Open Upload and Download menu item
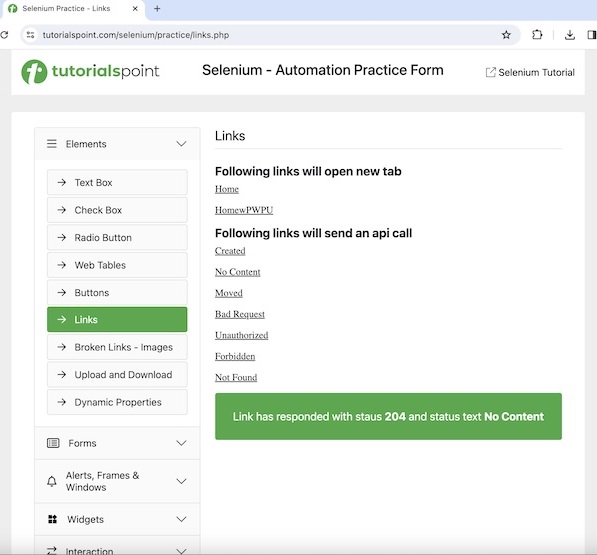597x555 pixels. pos(117,375)
